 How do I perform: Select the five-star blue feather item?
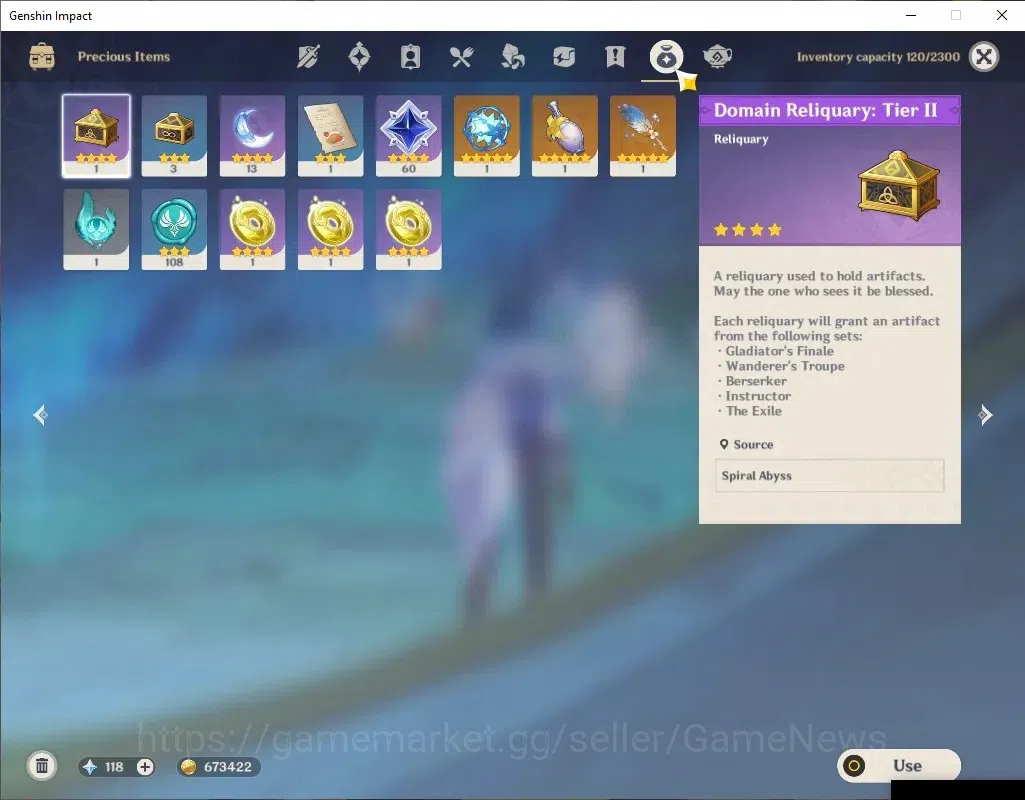point(643,136)
